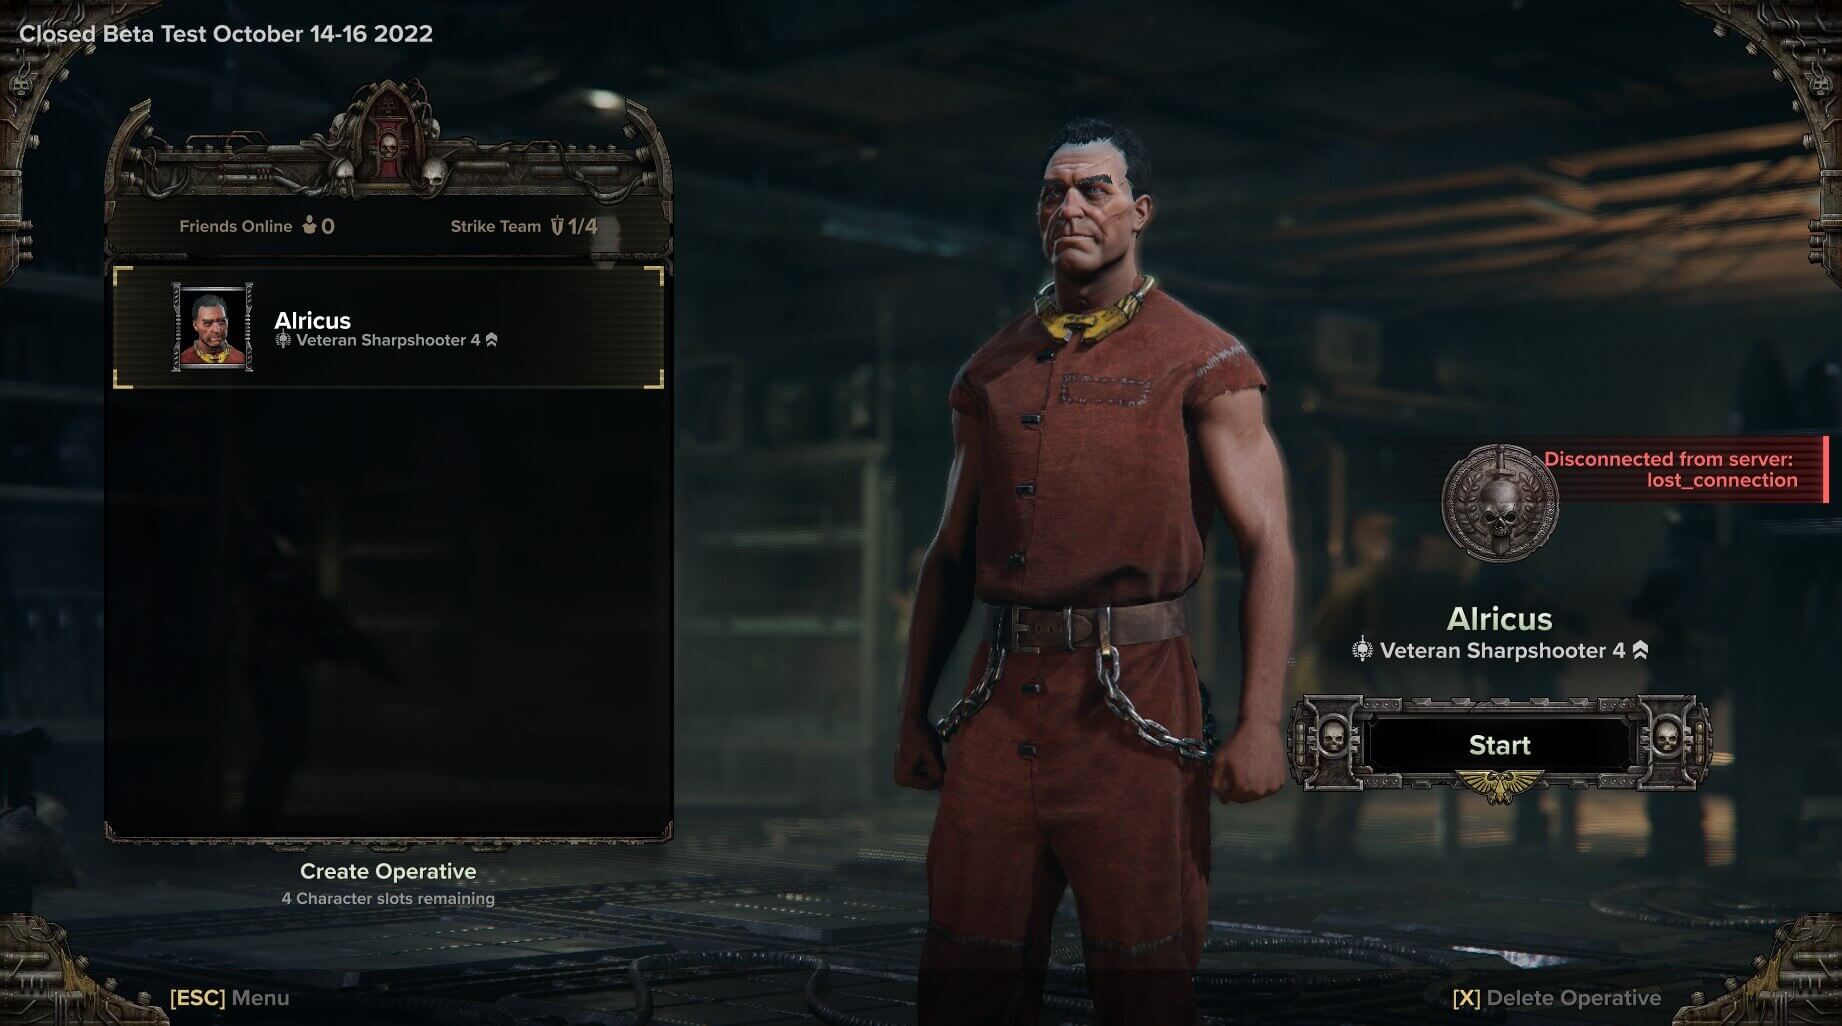
Task: Click the Start button
Action: [1499, 745]
